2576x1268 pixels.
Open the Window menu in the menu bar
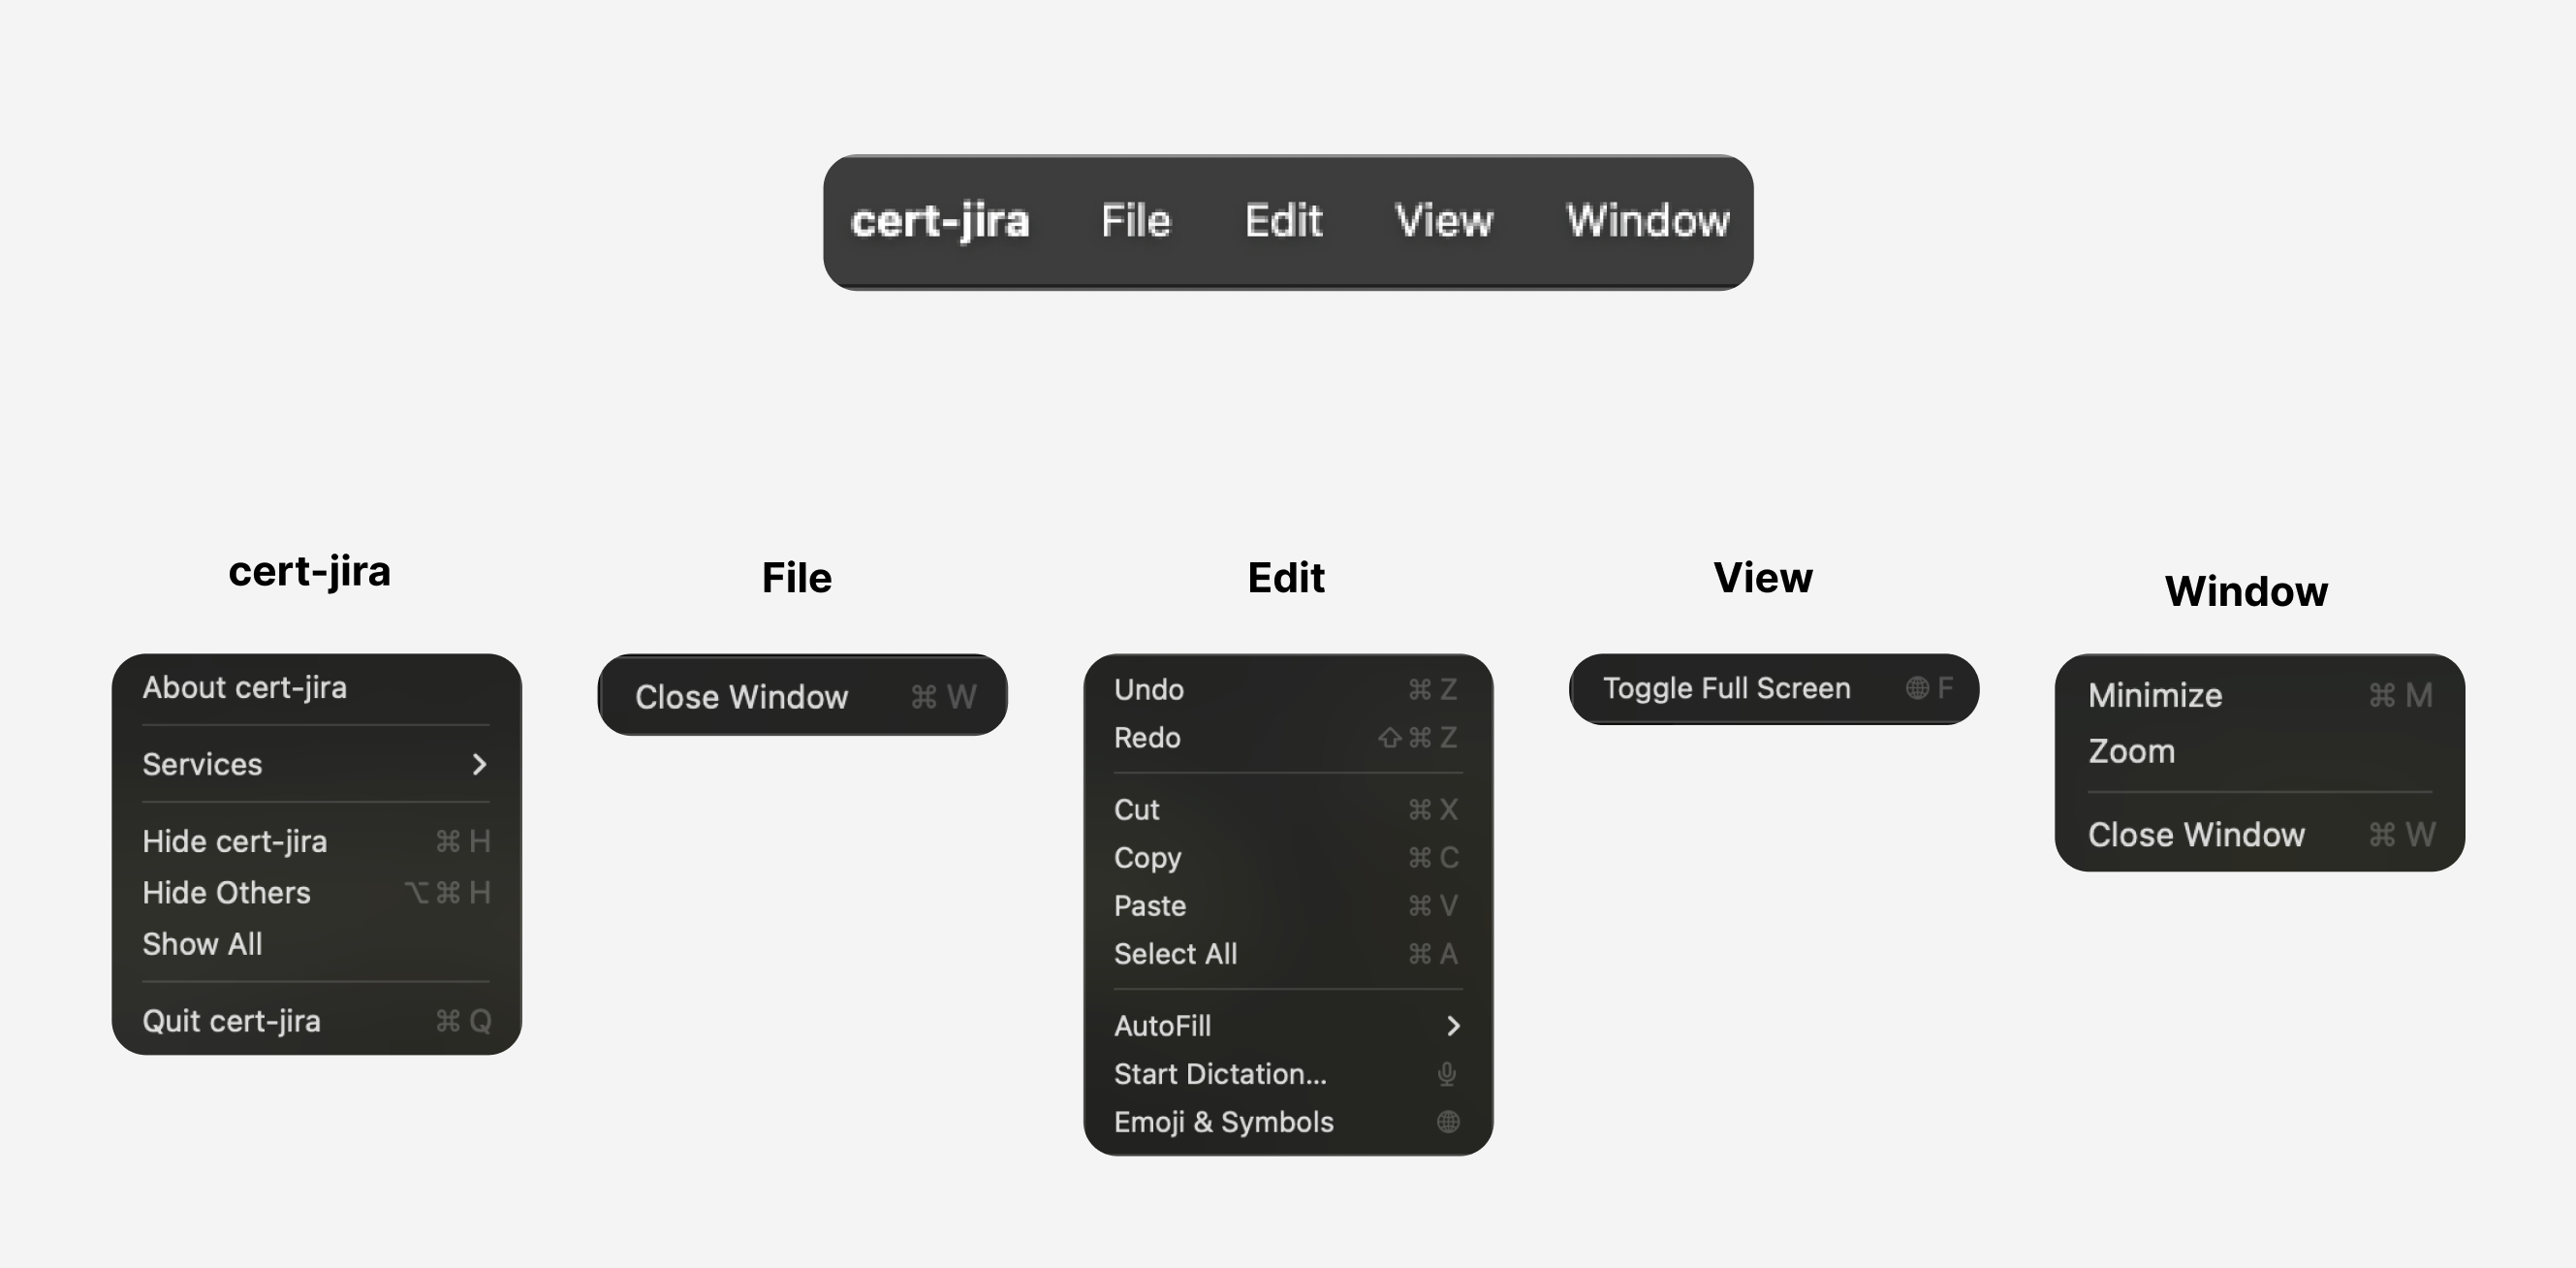(1647, 221)
